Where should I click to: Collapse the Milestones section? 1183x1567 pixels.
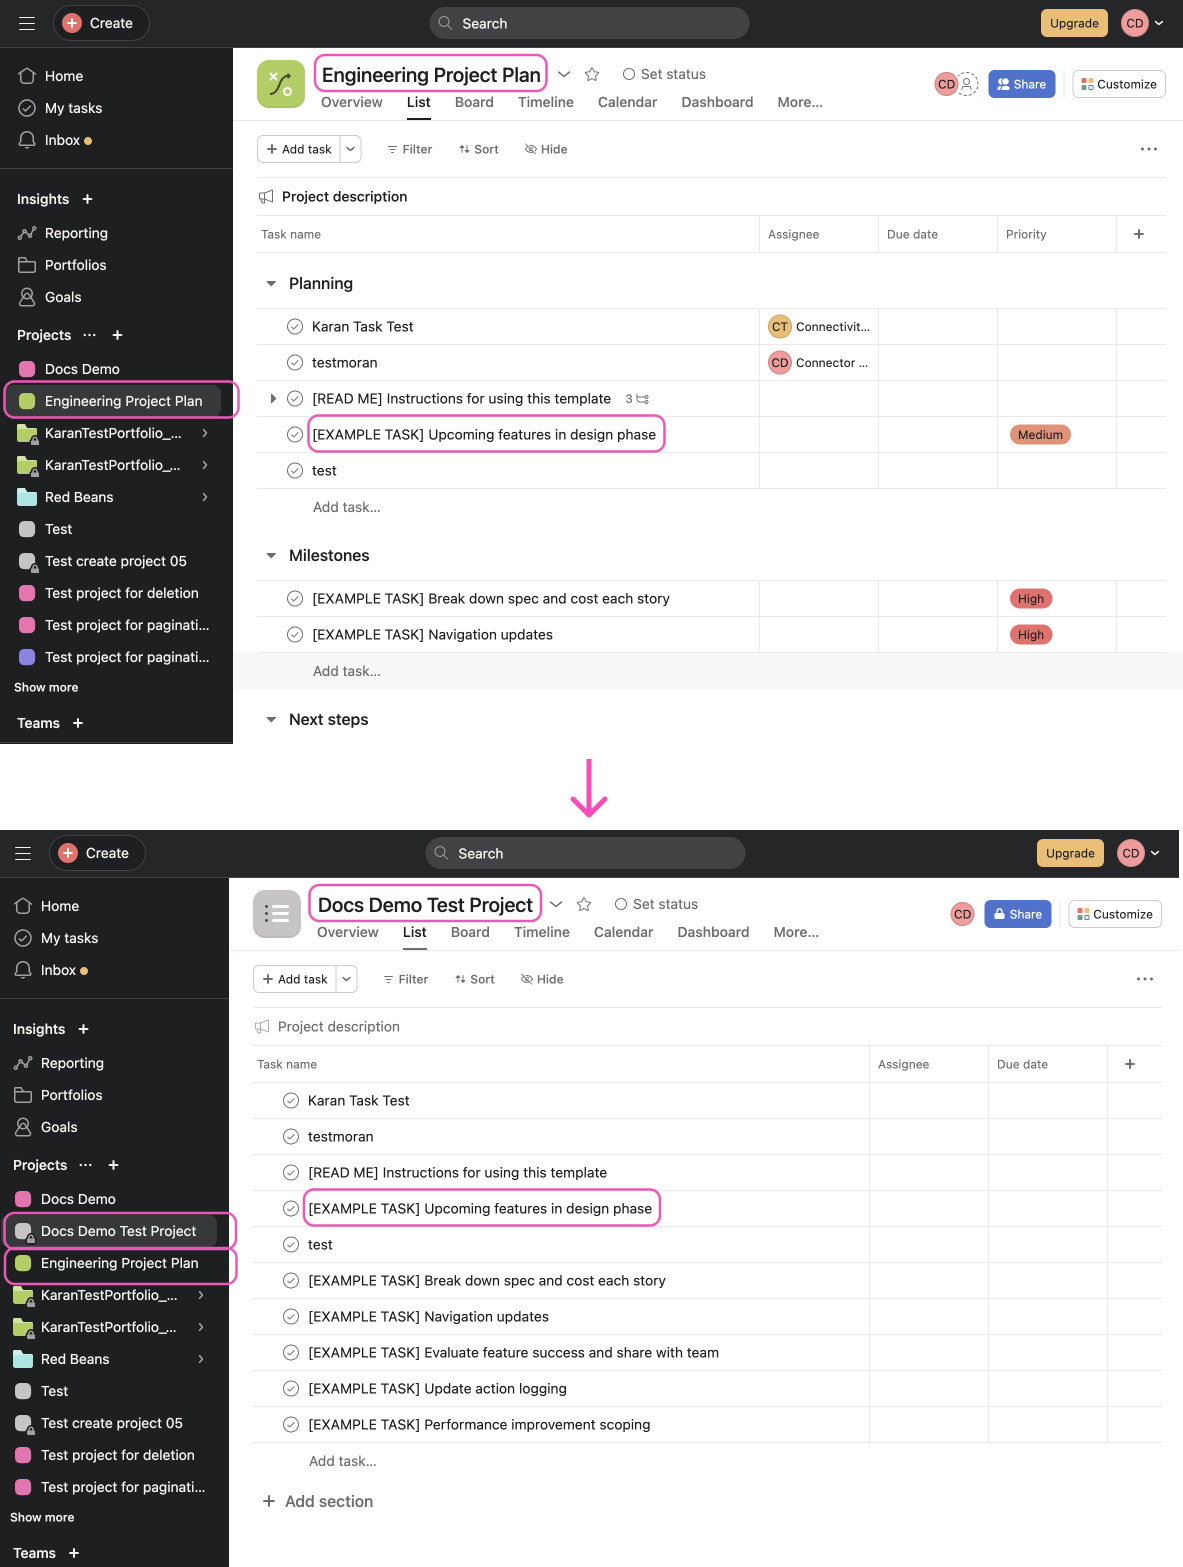(271, 556)
